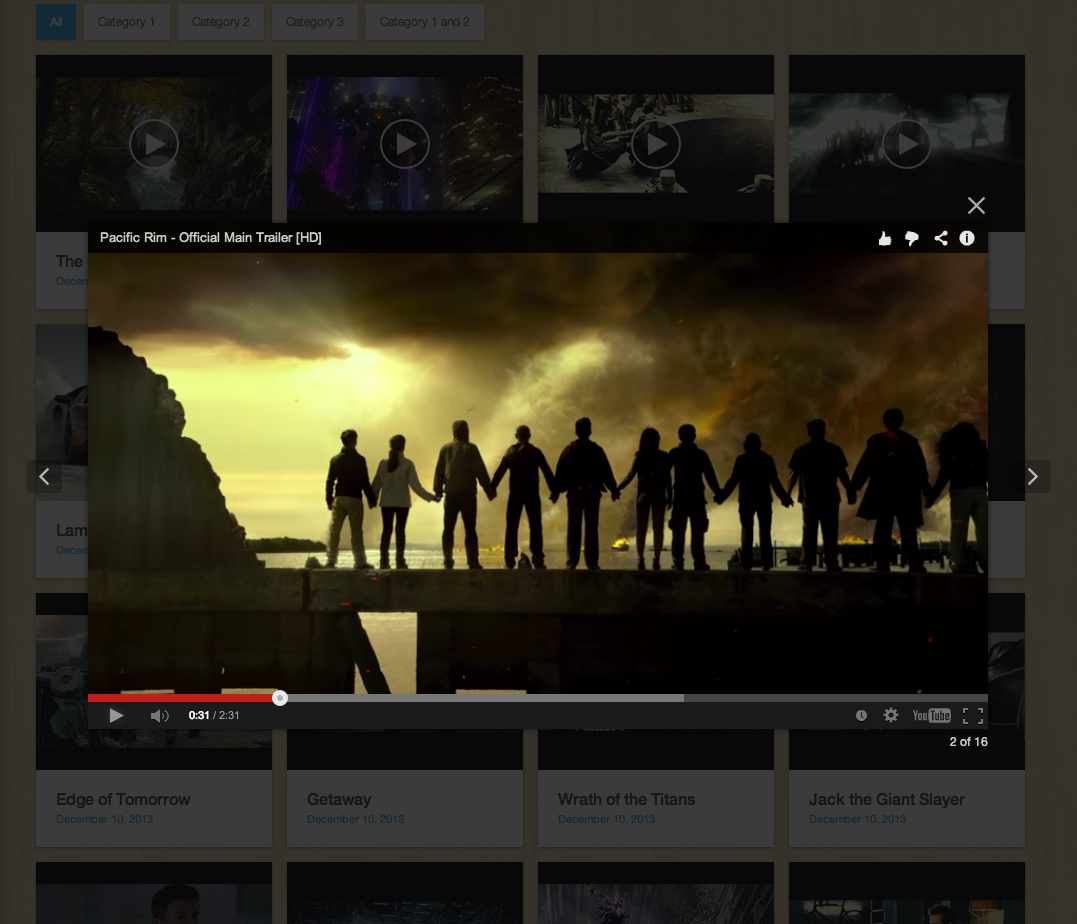Open quality settings from the gear menu
The height and width of the screenshot is (924, 1077).
(890, 715)
